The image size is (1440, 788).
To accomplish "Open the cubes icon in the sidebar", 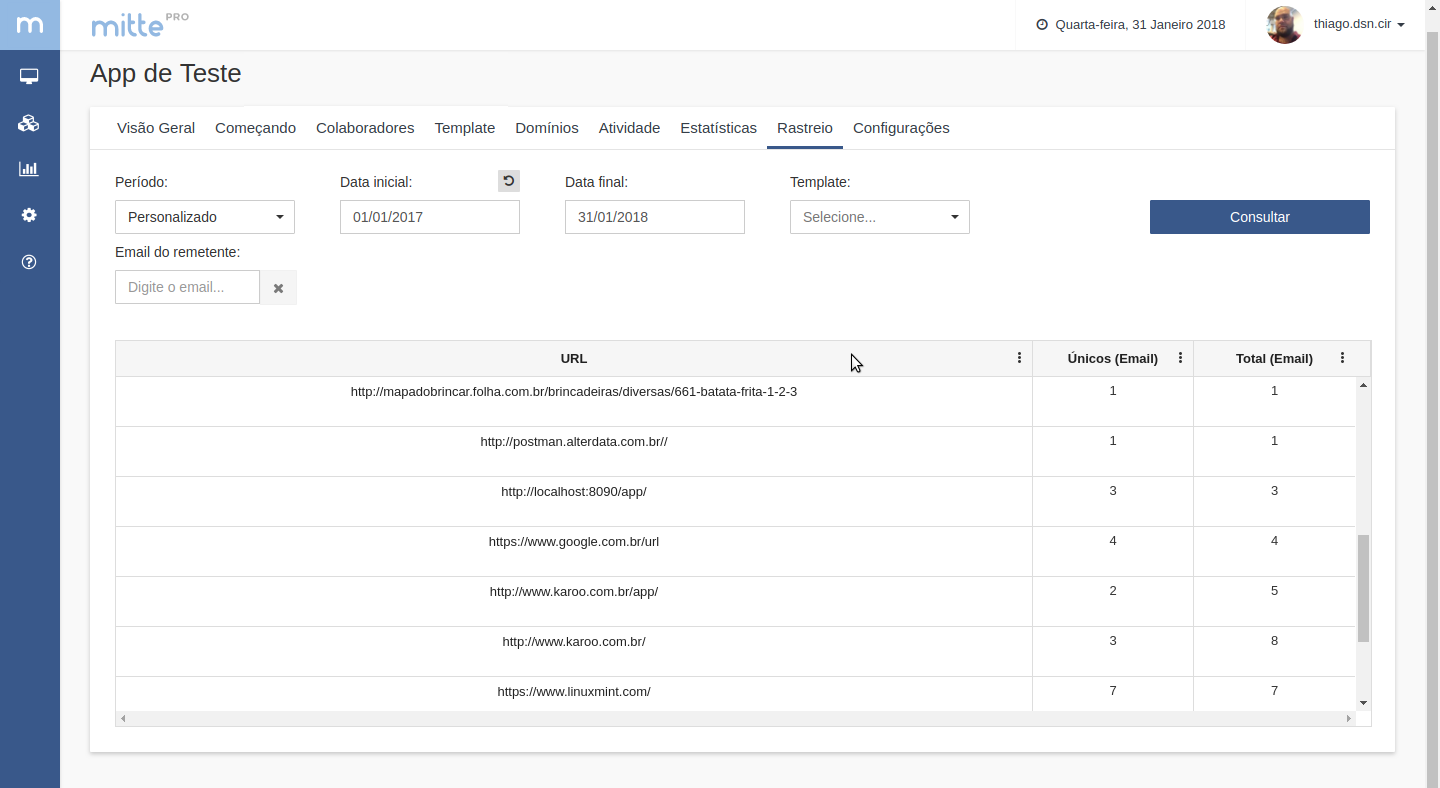I will click(x=29, y=123).
